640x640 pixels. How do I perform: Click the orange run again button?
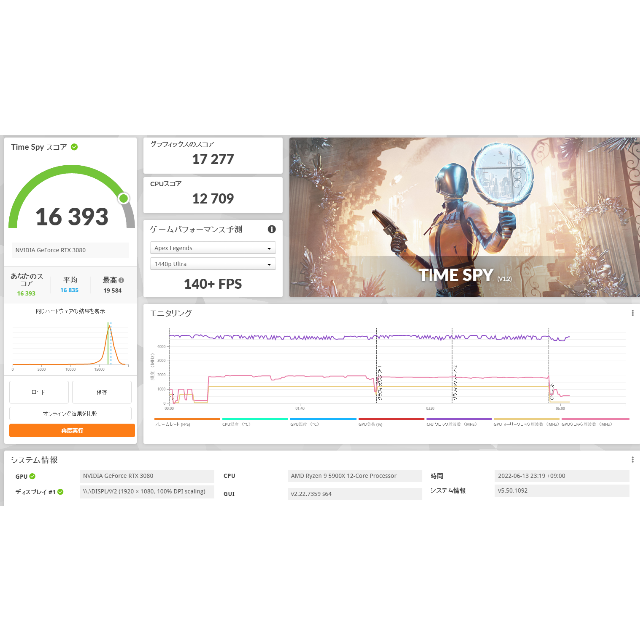point(72,430)
